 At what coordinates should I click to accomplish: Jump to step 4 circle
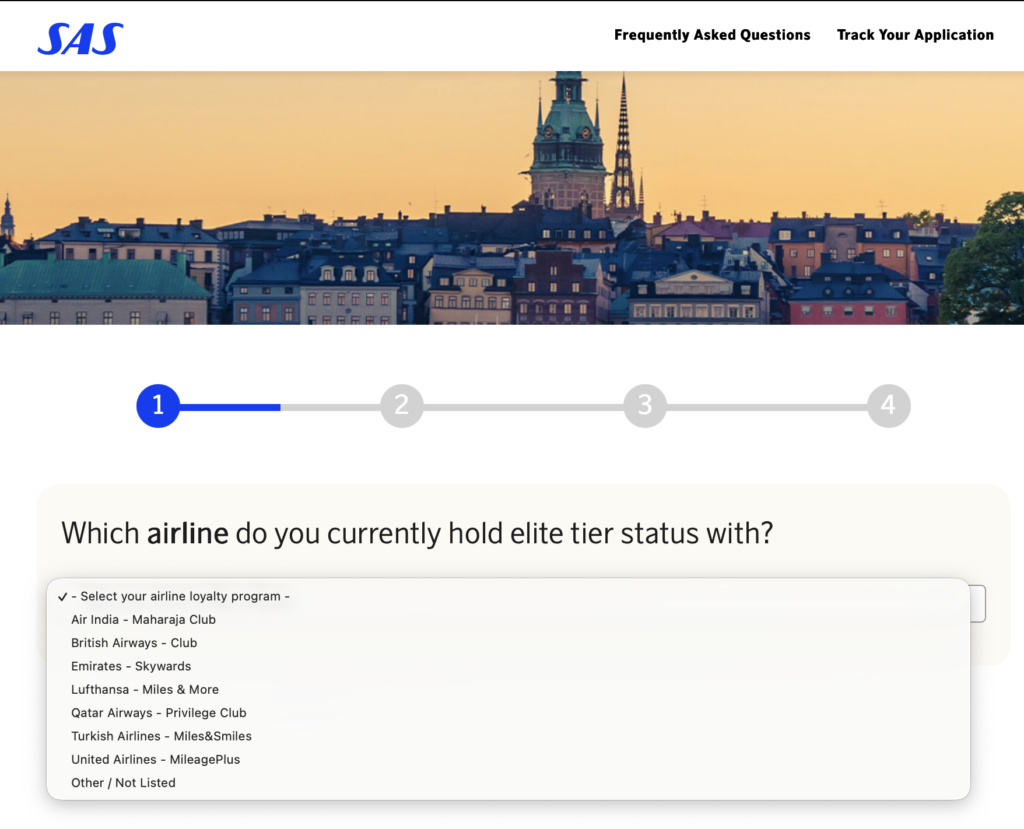(888, 406)
